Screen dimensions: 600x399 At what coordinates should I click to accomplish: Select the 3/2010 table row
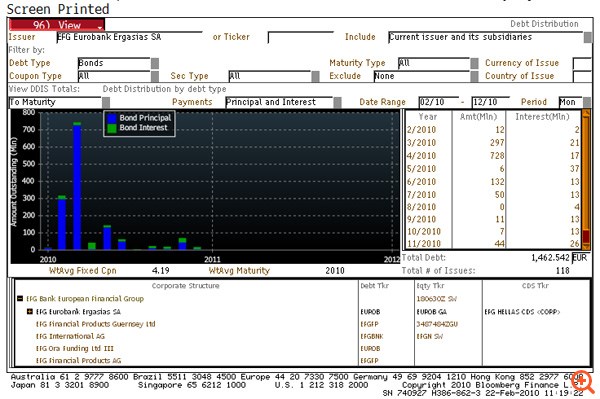point(493,143)
